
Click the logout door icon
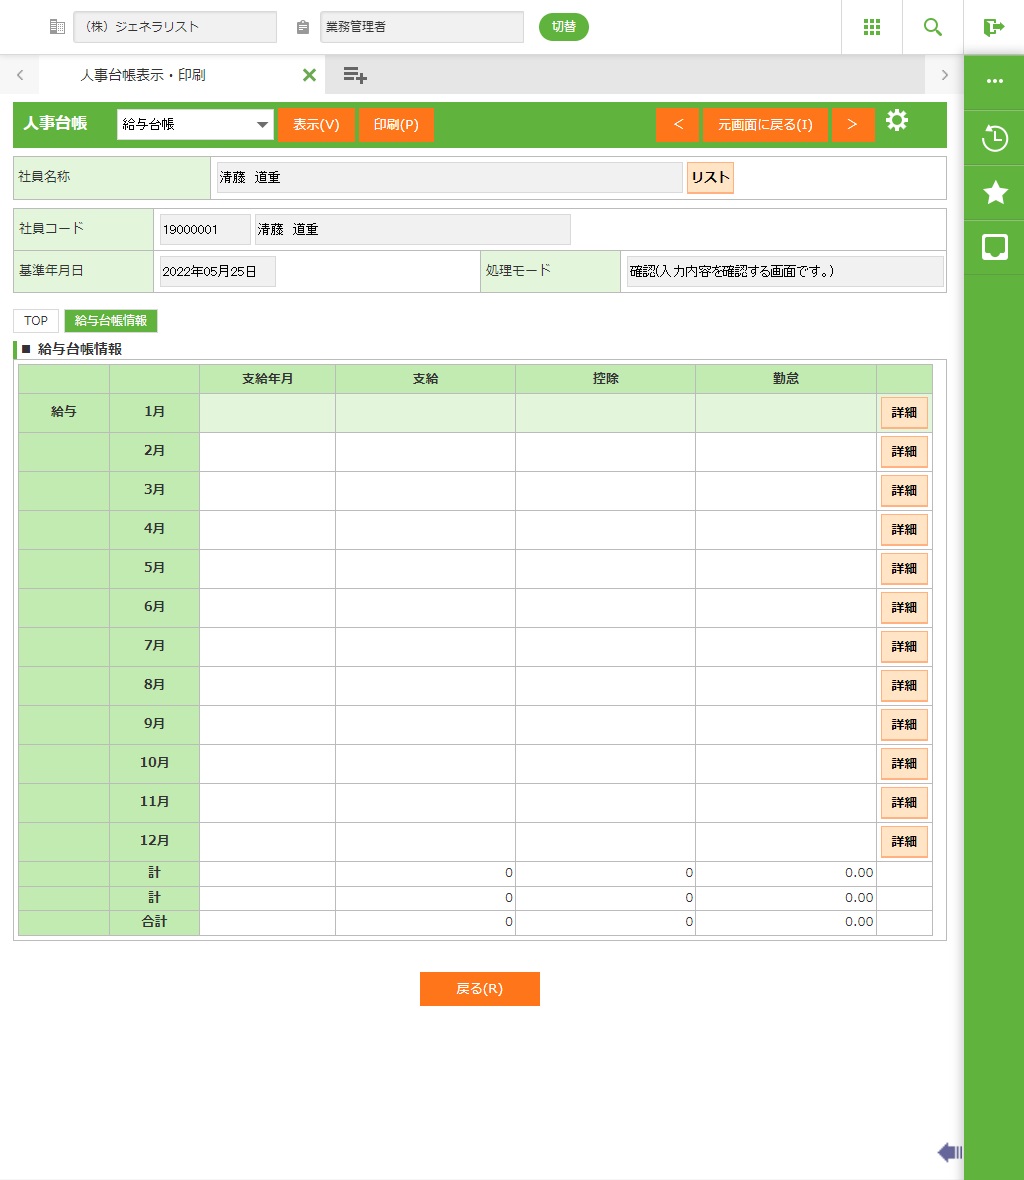(993, 27)
